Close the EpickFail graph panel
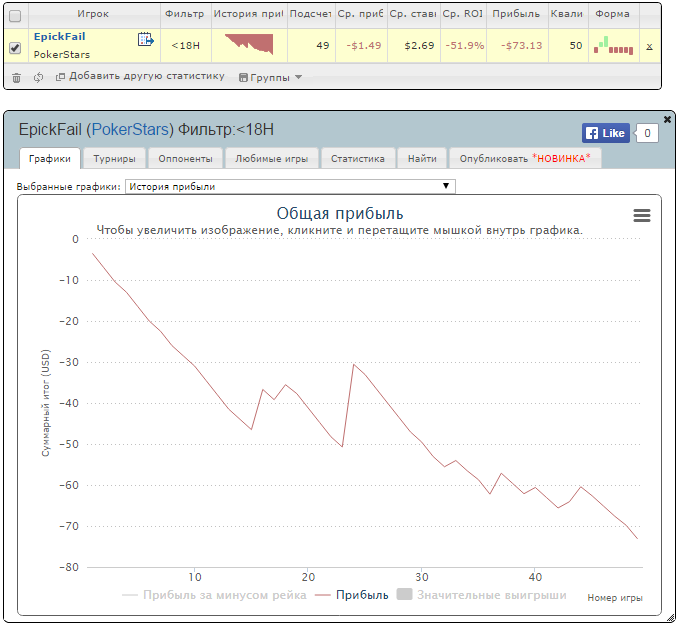Screen dimensions: 678x625 pos(667,119)
